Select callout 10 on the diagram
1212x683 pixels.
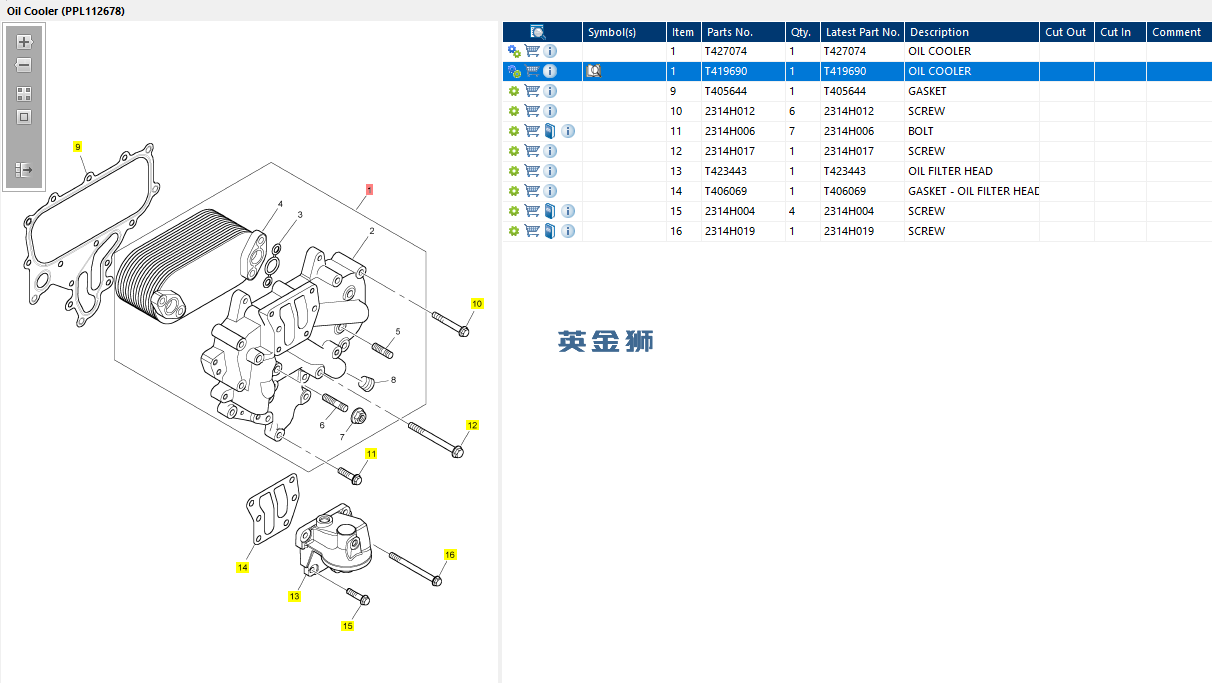(x=477, y=303)
